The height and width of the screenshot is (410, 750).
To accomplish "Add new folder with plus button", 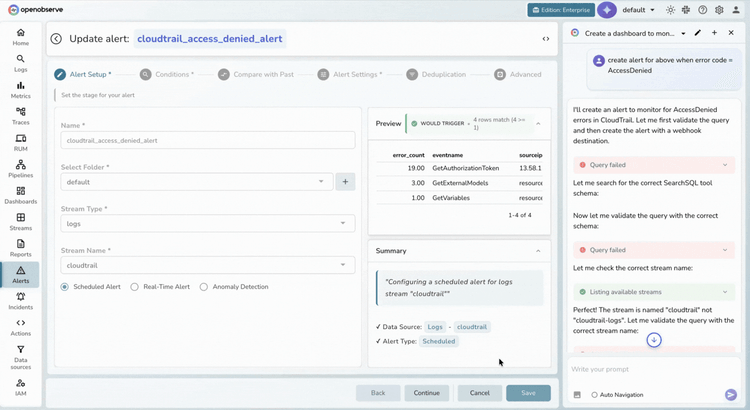I will [345, 182].
